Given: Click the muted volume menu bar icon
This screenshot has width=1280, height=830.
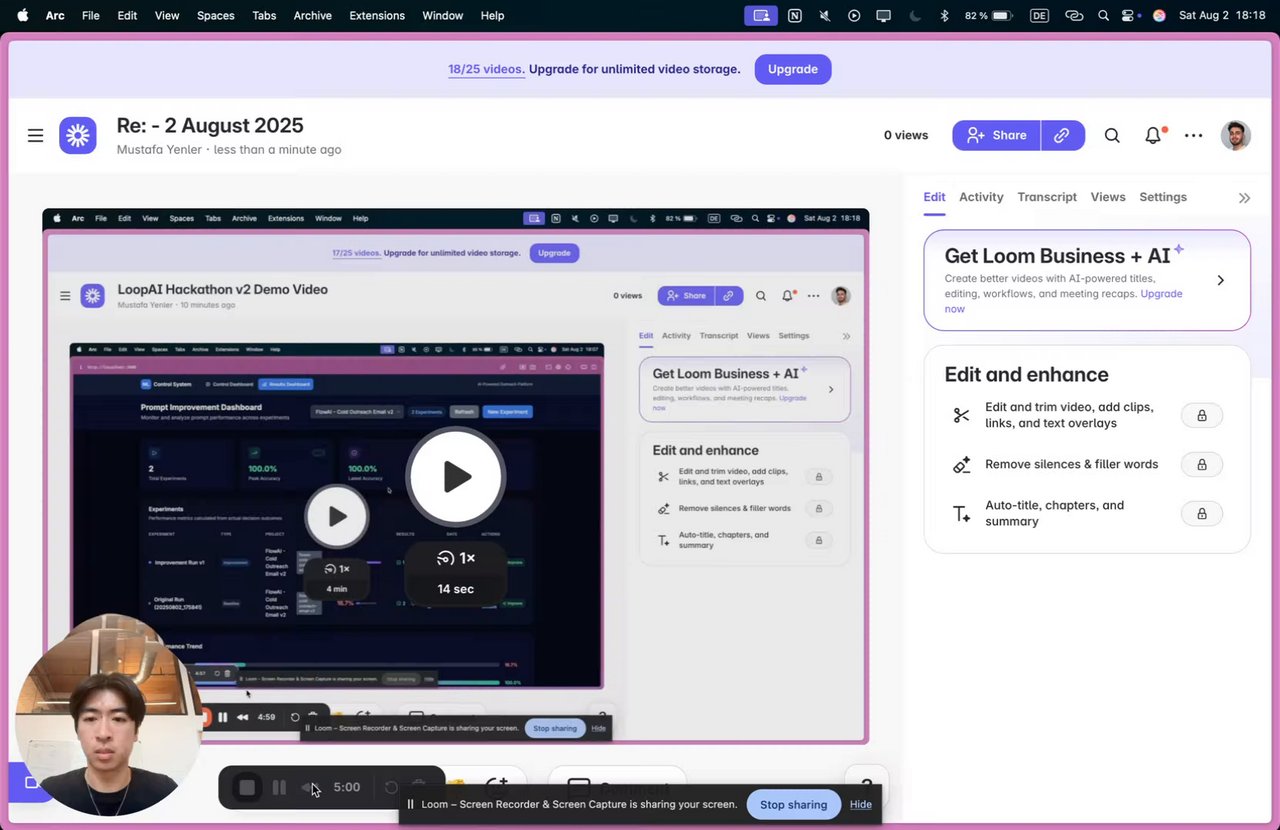Looking at the screenshot, I should [x=824, y=15].
